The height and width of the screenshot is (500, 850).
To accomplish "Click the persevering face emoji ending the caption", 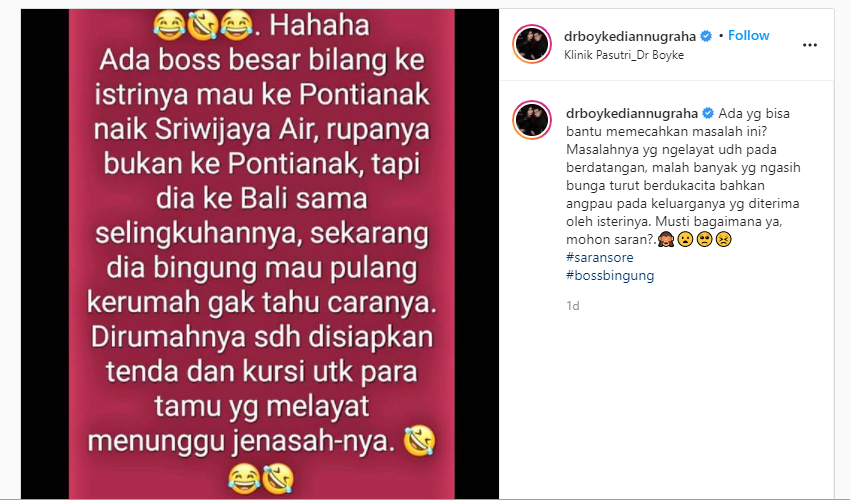I will pyautogui.click(x=723, y=239).
